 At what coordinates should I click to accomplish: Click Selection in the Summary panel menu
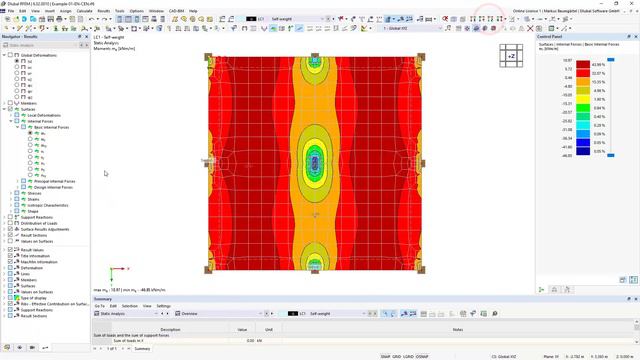[129, 306]
